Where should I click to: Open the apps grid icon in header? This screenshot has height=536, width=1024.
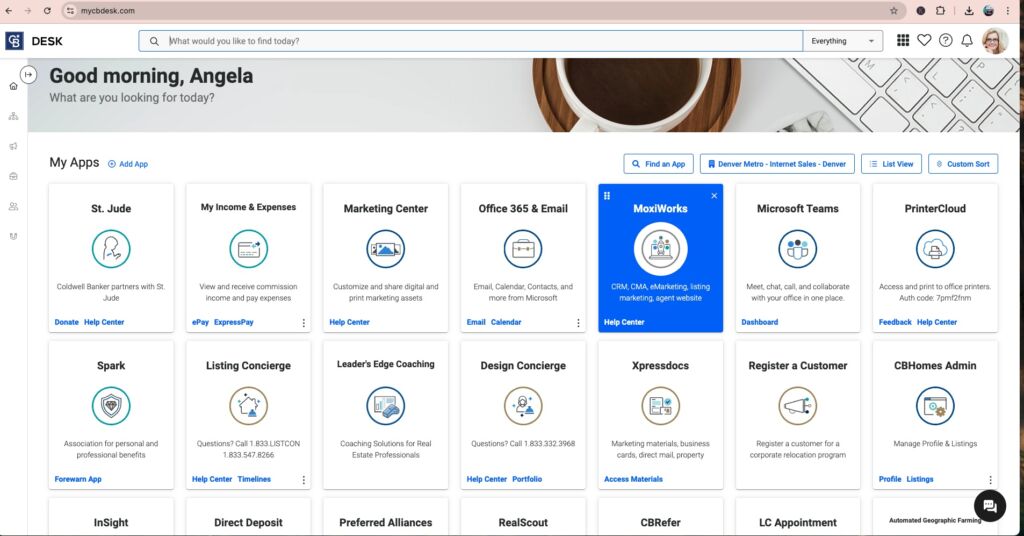(903, 40)
